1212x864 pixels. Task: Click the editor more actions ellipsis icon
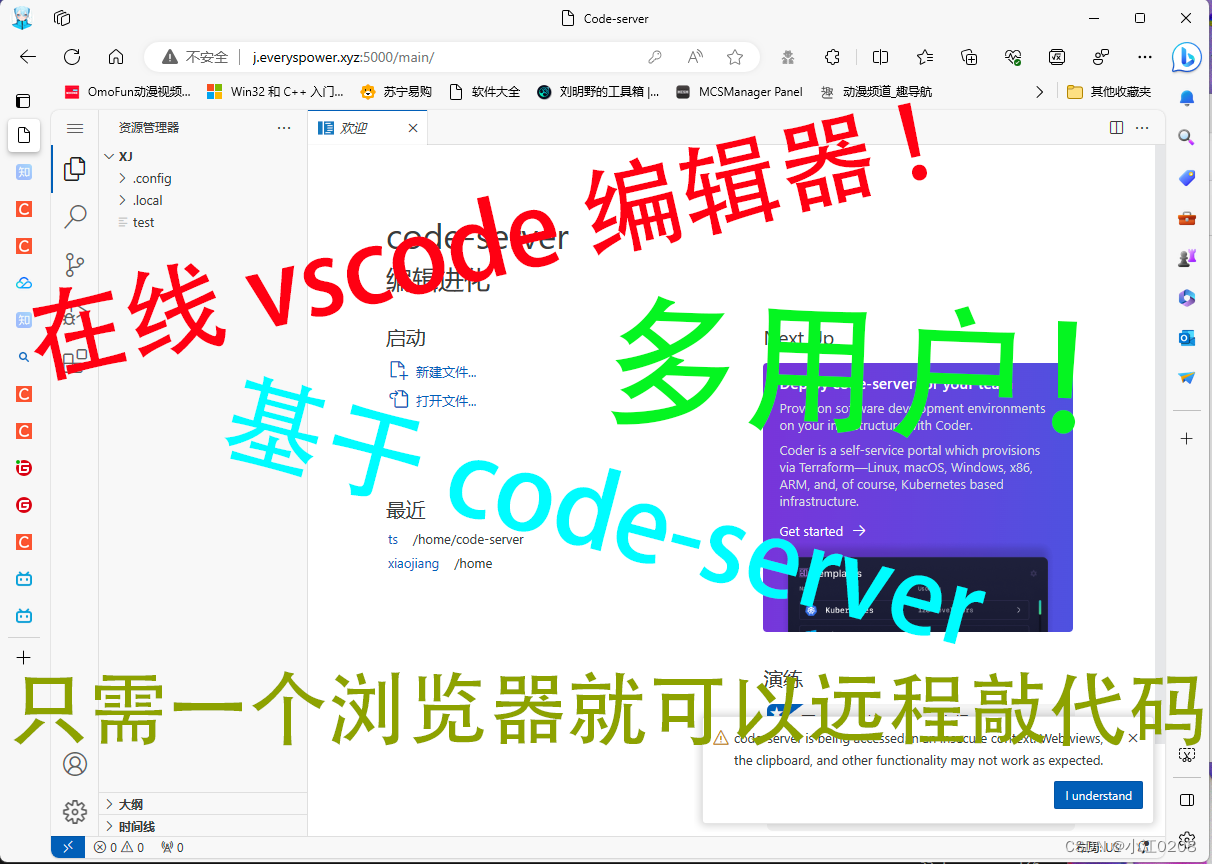[1142, 127]
